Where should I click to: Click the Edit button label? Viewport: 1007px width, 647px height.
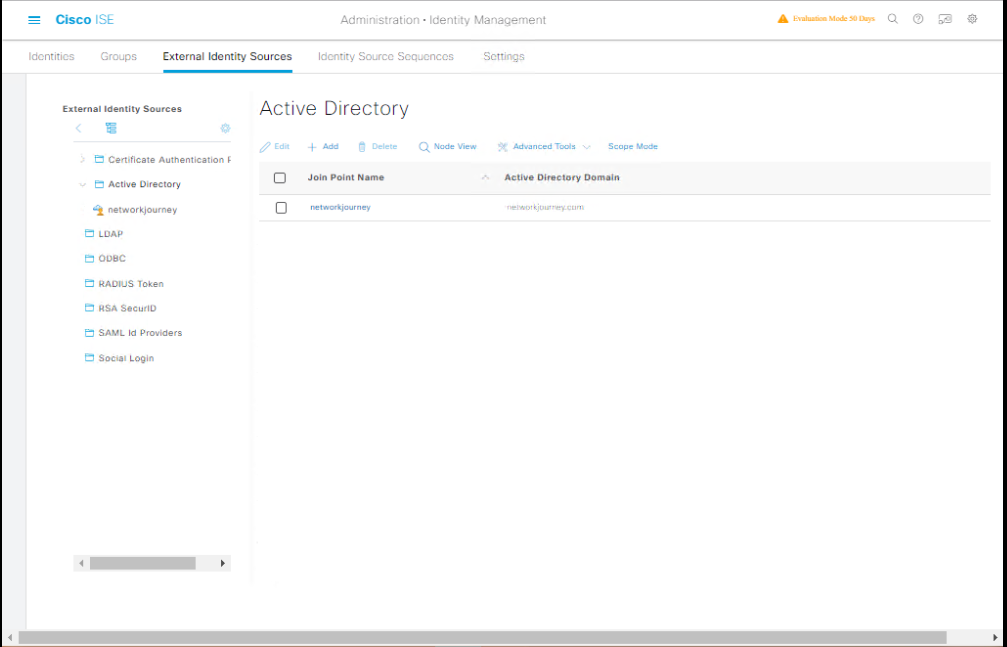point(282,146)
